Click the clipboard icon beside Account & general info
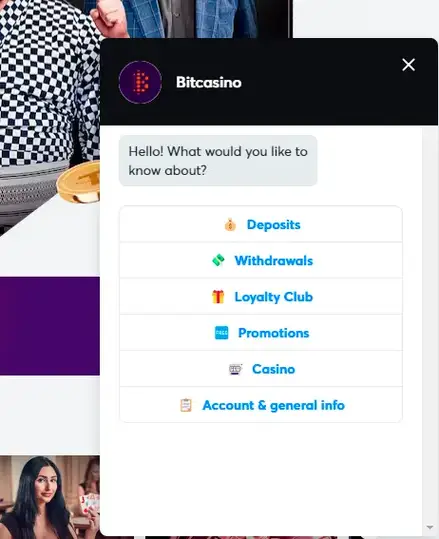Viewport: 439px width, 539px height. 186,405
